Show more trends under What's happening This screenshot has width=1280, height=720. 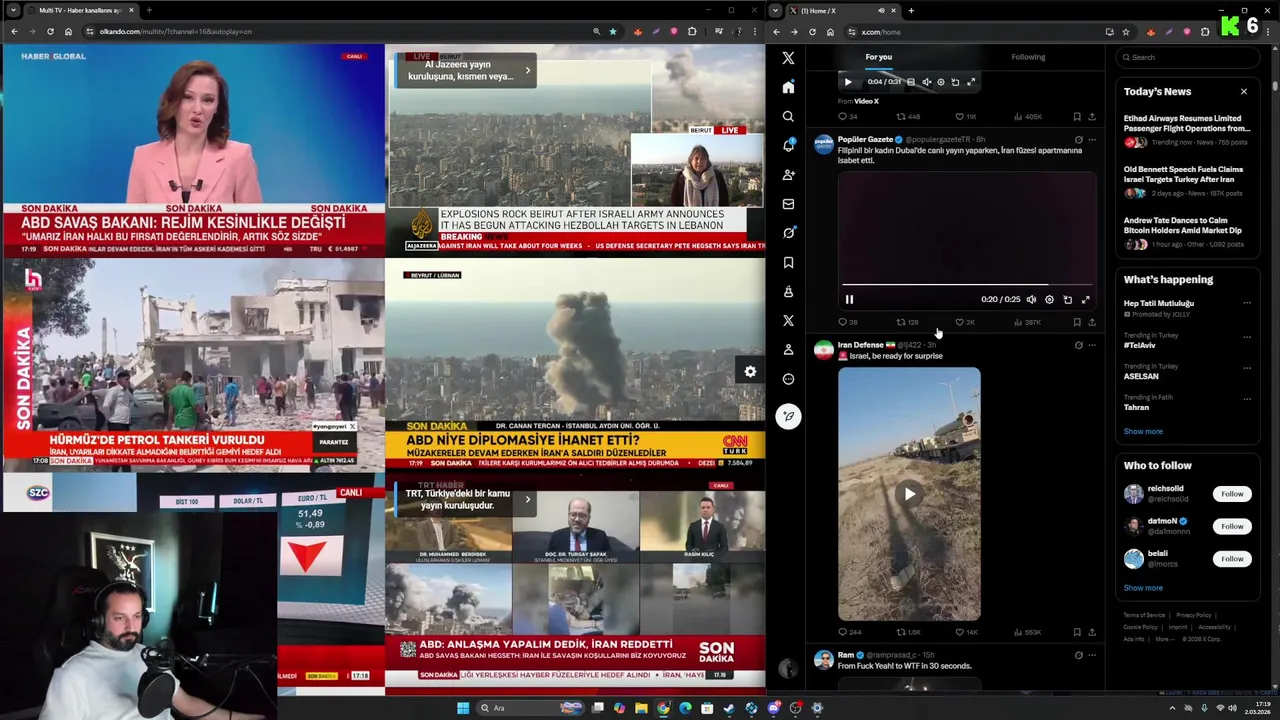1143,432
